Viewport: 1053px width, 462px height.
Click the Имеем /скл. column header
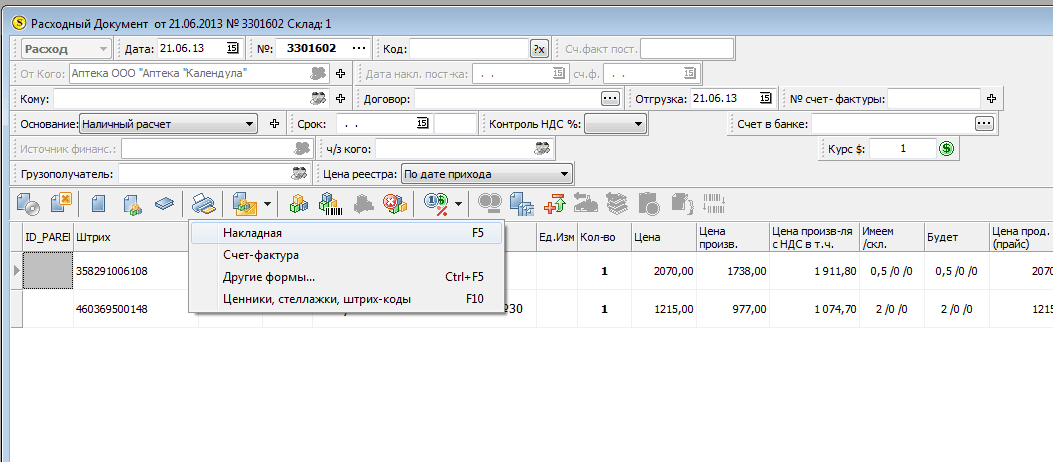(x=891, y=236)
